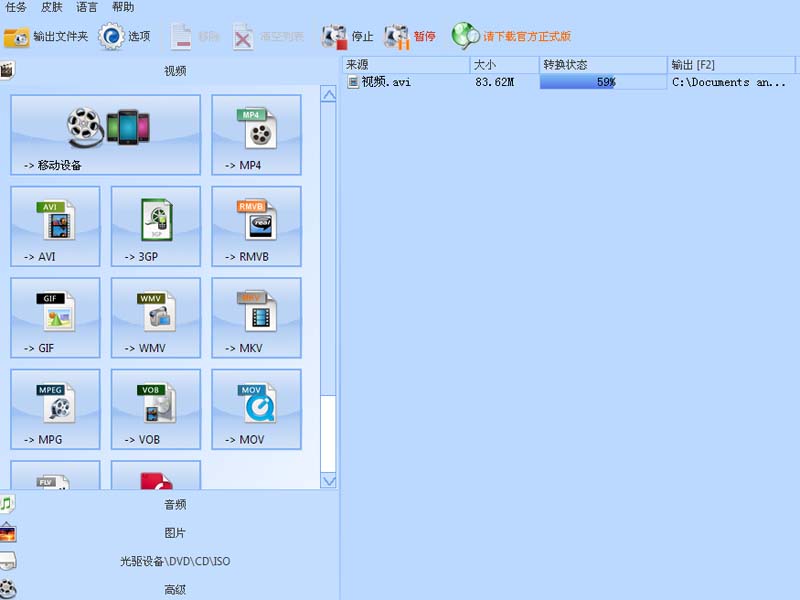This screenshot has height=600, width=800.
Task: Select the AVI conversion format icon
Action: 55,227
